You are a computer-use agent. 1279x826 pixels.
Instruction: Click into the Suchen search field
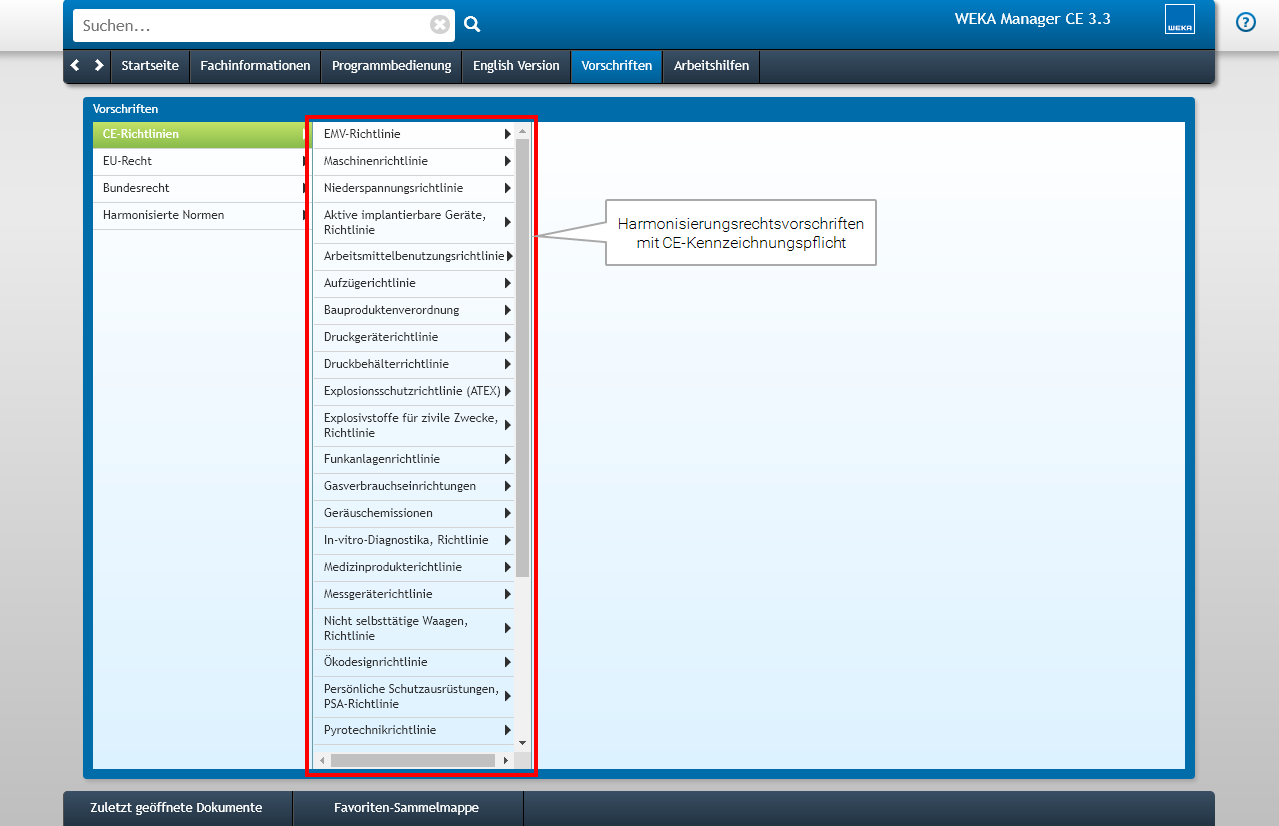point(250,25)
